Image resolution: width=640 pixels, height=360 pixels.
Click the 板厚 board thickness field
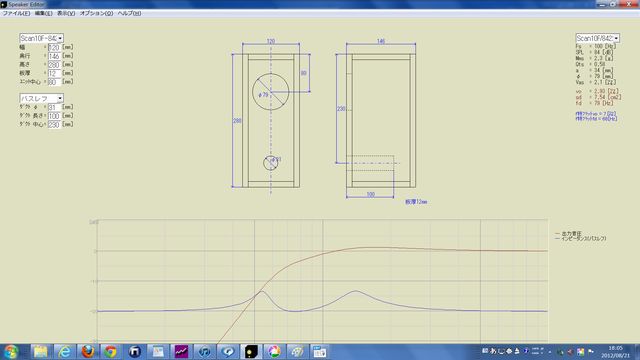(x=54, y=73)
